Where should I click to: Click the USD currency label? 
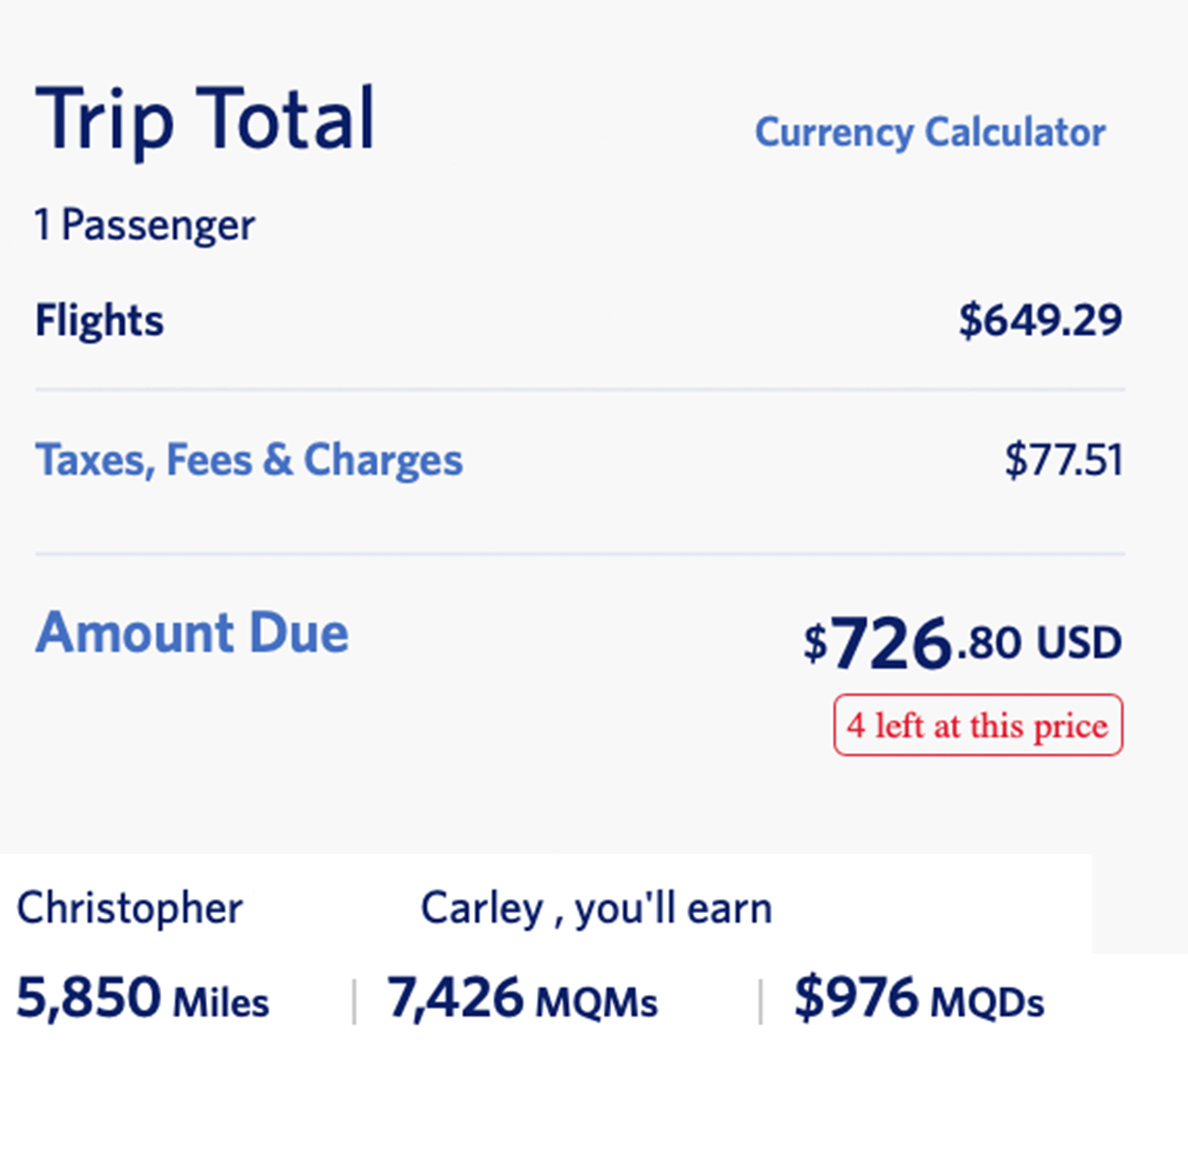[1078, 643]
